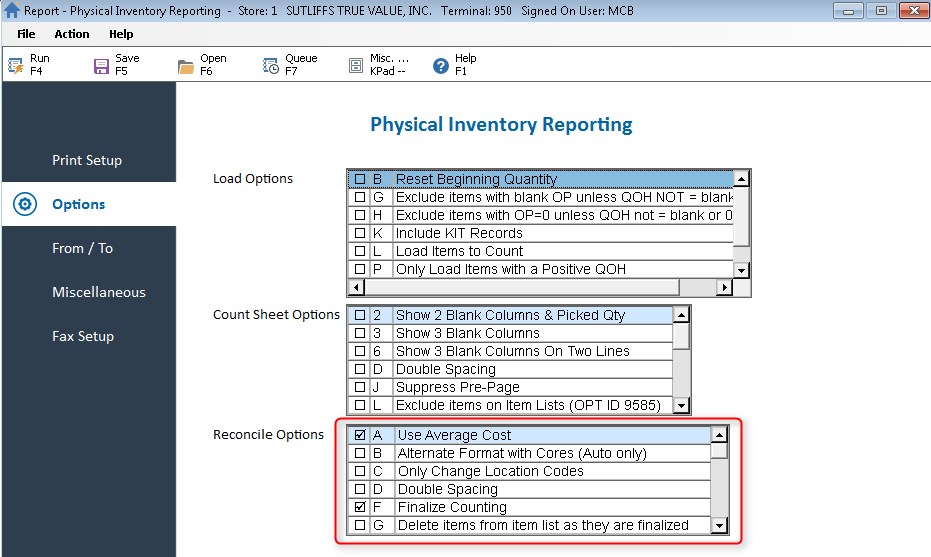Image resolution: width=931 pixels, height=557 pixels.
Task: Click the Queue F7 icon
Action: tap(271, 66)
